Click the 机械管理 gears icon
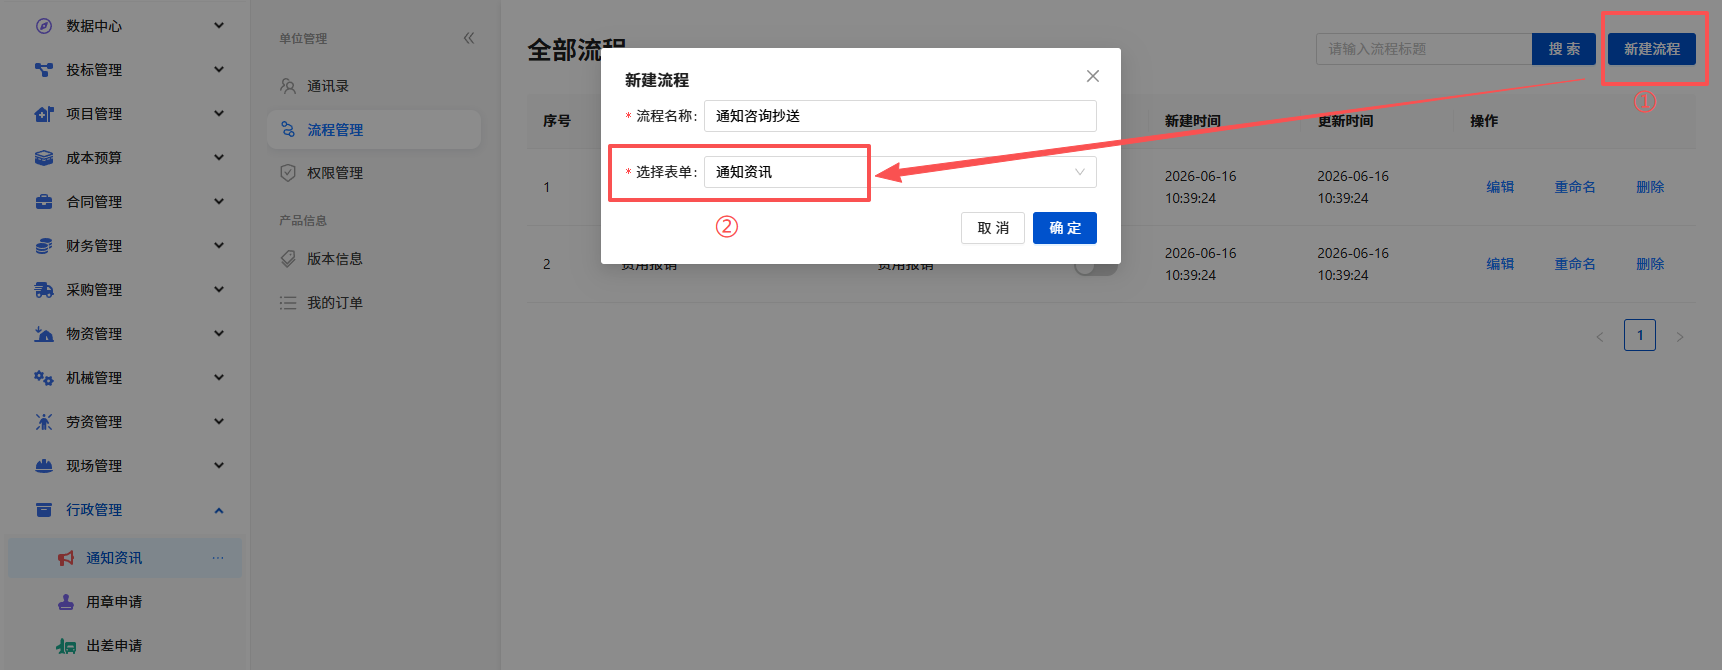1722x670 pixels. [x=44, y=378]
